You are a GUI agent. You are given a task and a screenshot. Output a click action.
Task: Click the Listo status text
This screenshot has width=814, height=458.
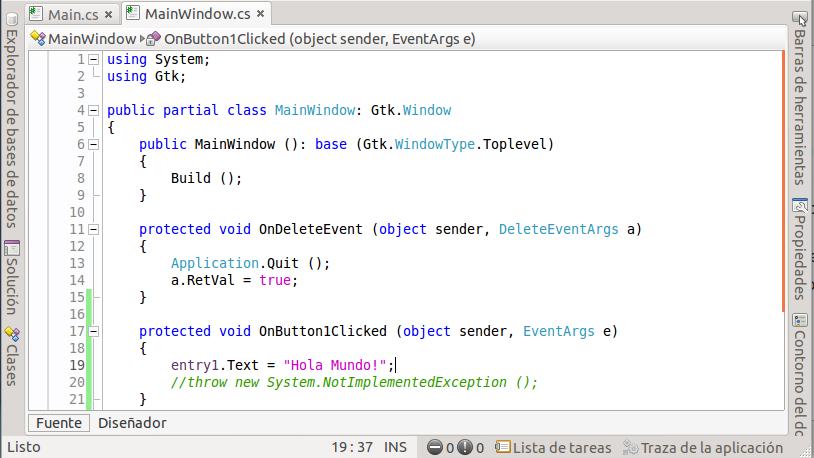point(24,447)
